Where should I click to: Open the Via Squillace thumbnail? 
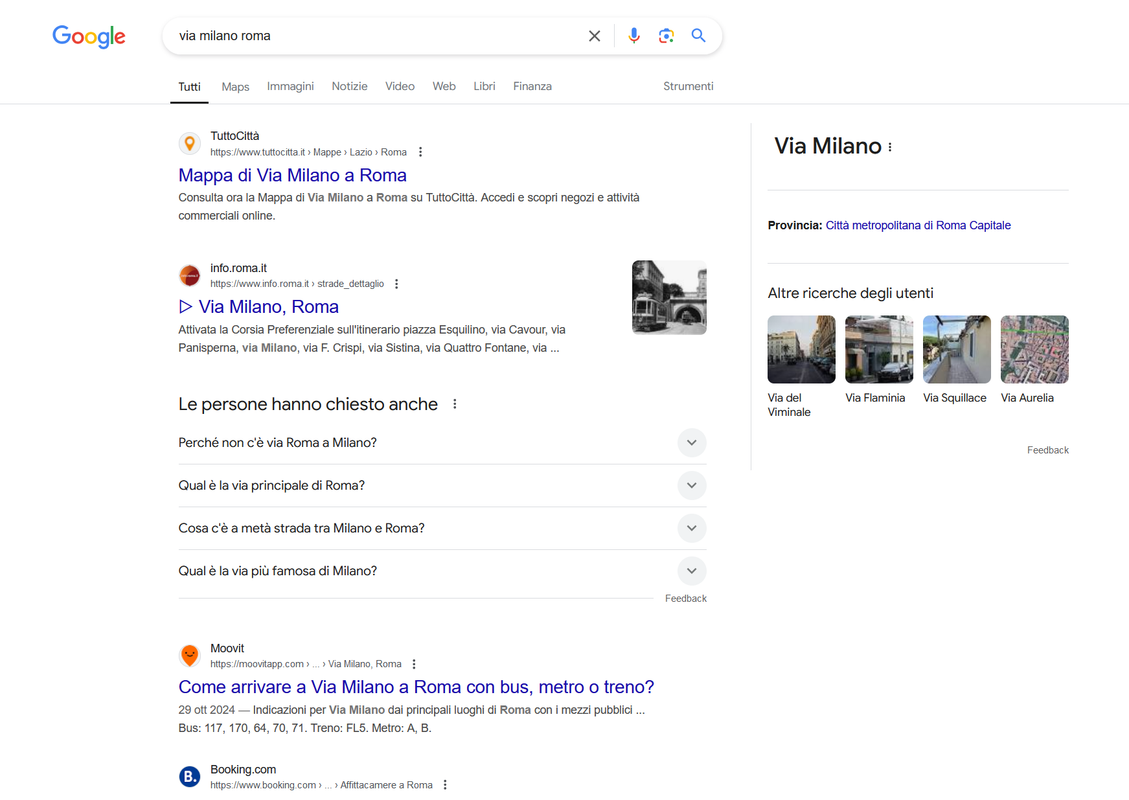pos(957,349)
